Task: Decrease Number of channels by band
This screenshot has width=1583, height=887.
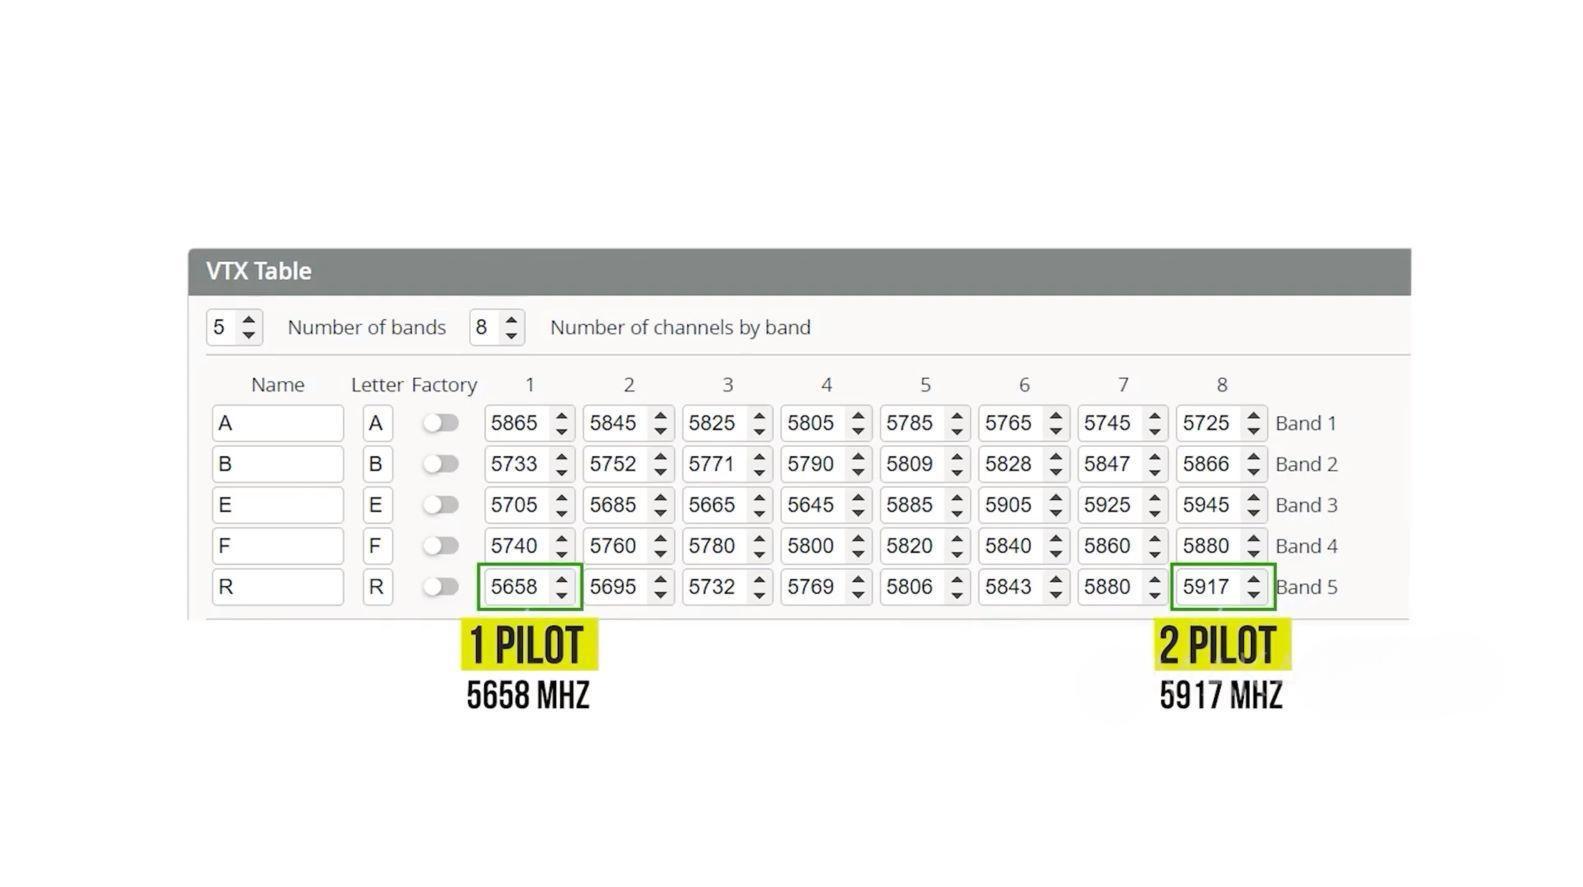Action: [511, 335]
